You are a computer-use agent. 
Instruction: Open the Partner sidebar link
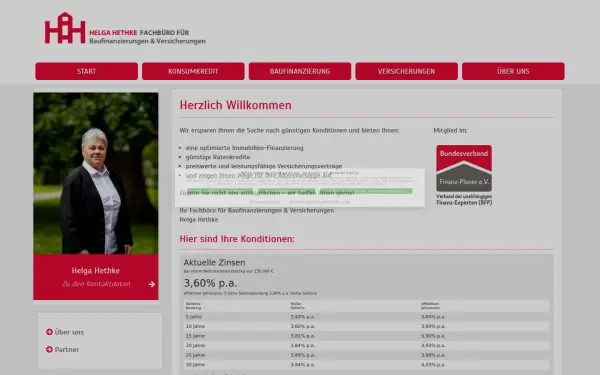click(x=67, y=349)
